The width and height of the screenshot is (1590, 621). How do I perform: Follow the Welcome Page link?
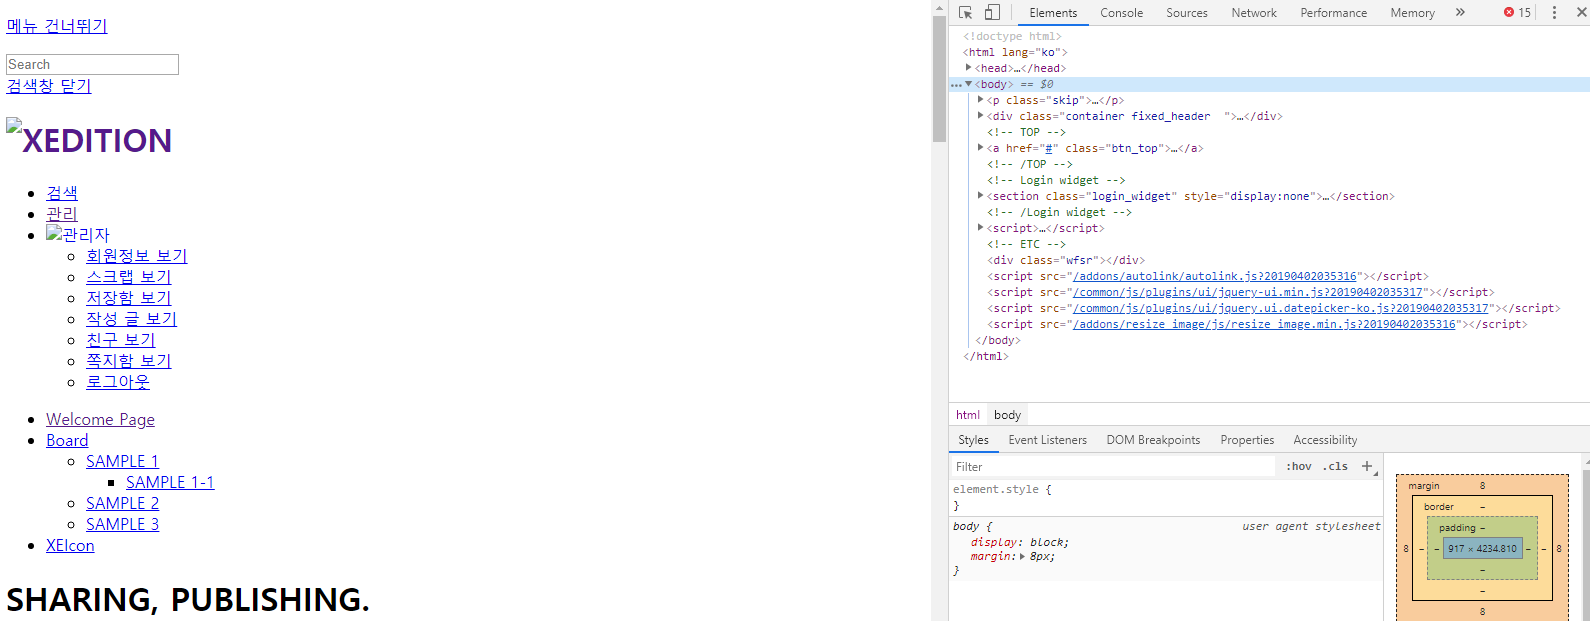pyautogui.click(x=100, y=419)
